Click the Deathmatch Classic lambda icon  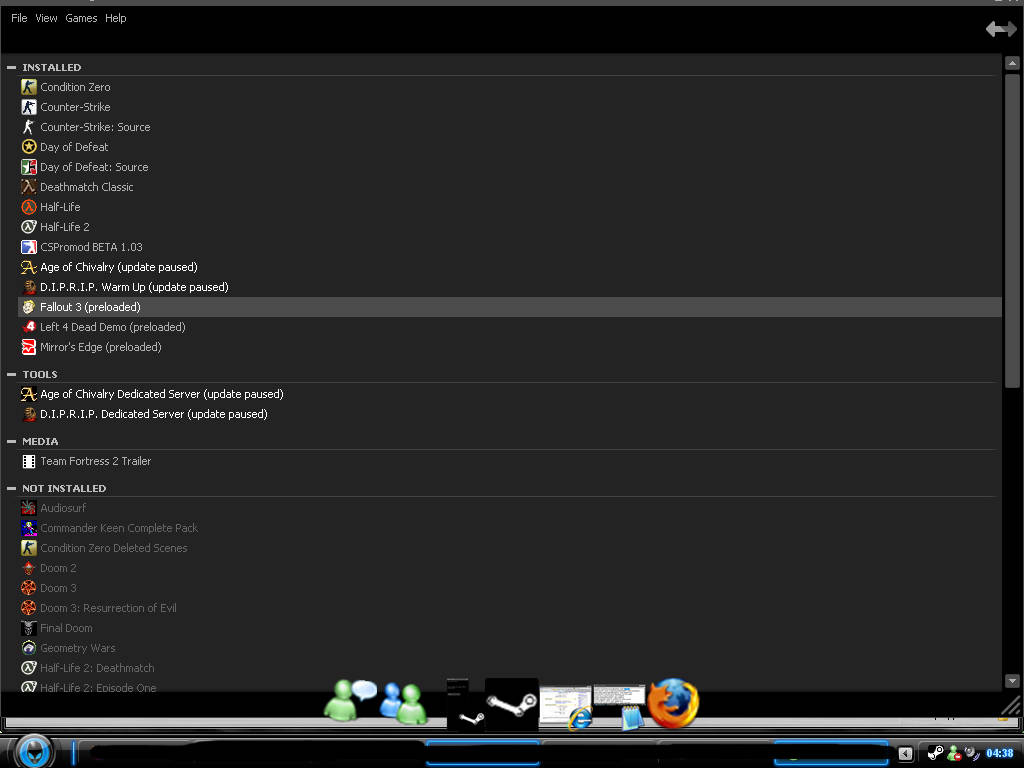tap(29, 187)
